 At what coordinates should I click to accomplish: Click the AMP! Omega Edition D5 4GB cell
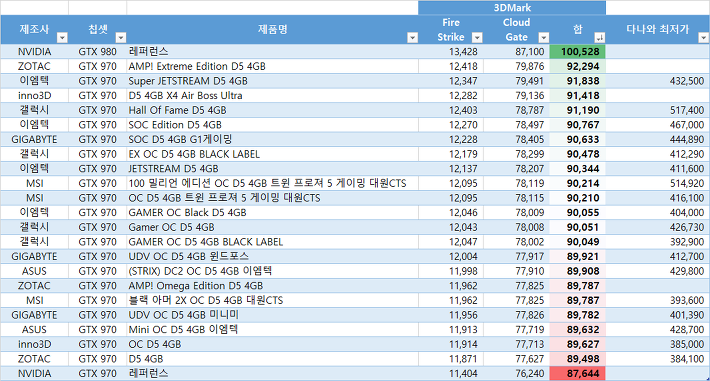[273, 286]
